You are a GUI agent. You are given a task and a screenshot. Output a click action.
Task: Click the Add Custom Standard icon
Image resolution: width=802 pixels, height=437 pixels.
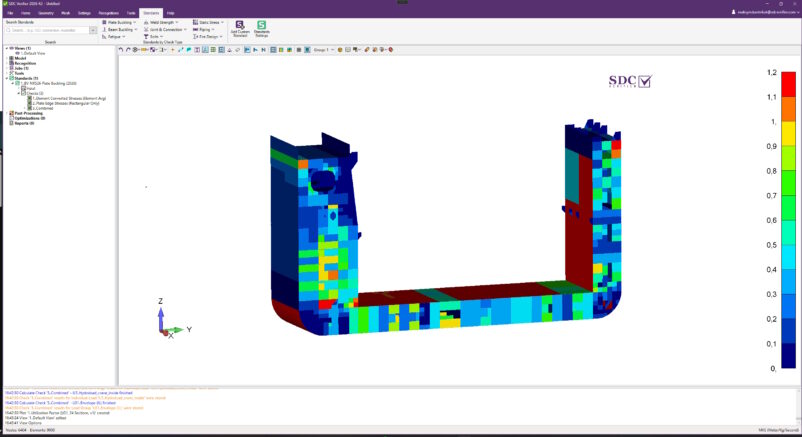[239, 25]
